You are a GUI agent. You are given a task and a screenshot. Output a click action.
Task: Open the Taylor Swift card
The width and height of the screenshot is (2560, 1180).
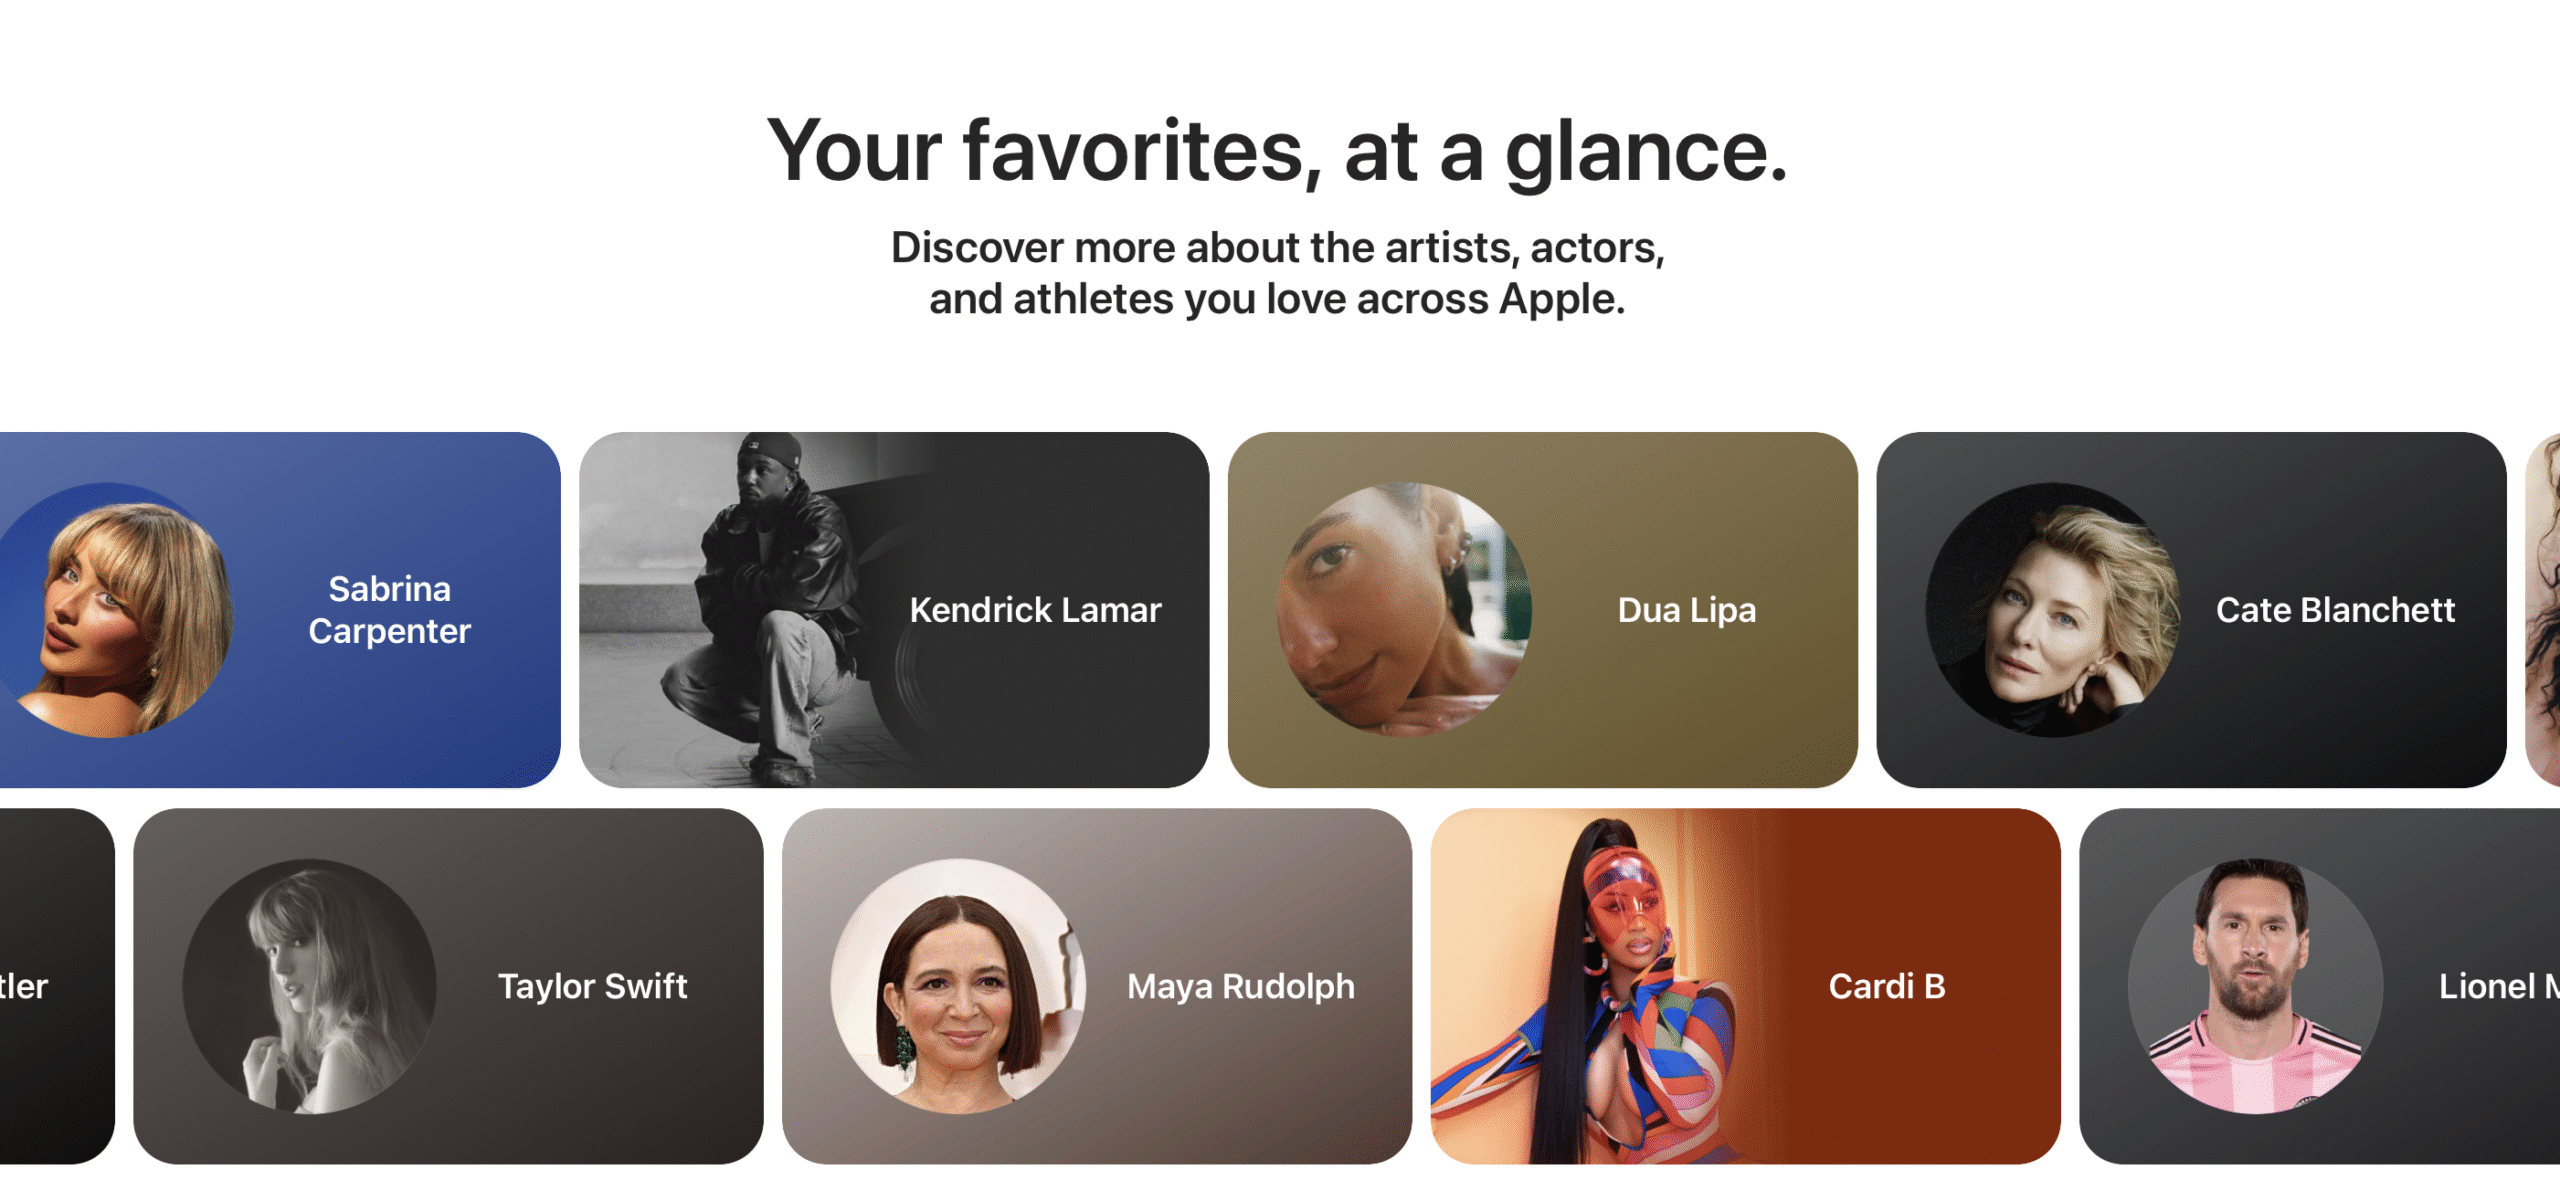pyautogui.click(x=448, y=986)
